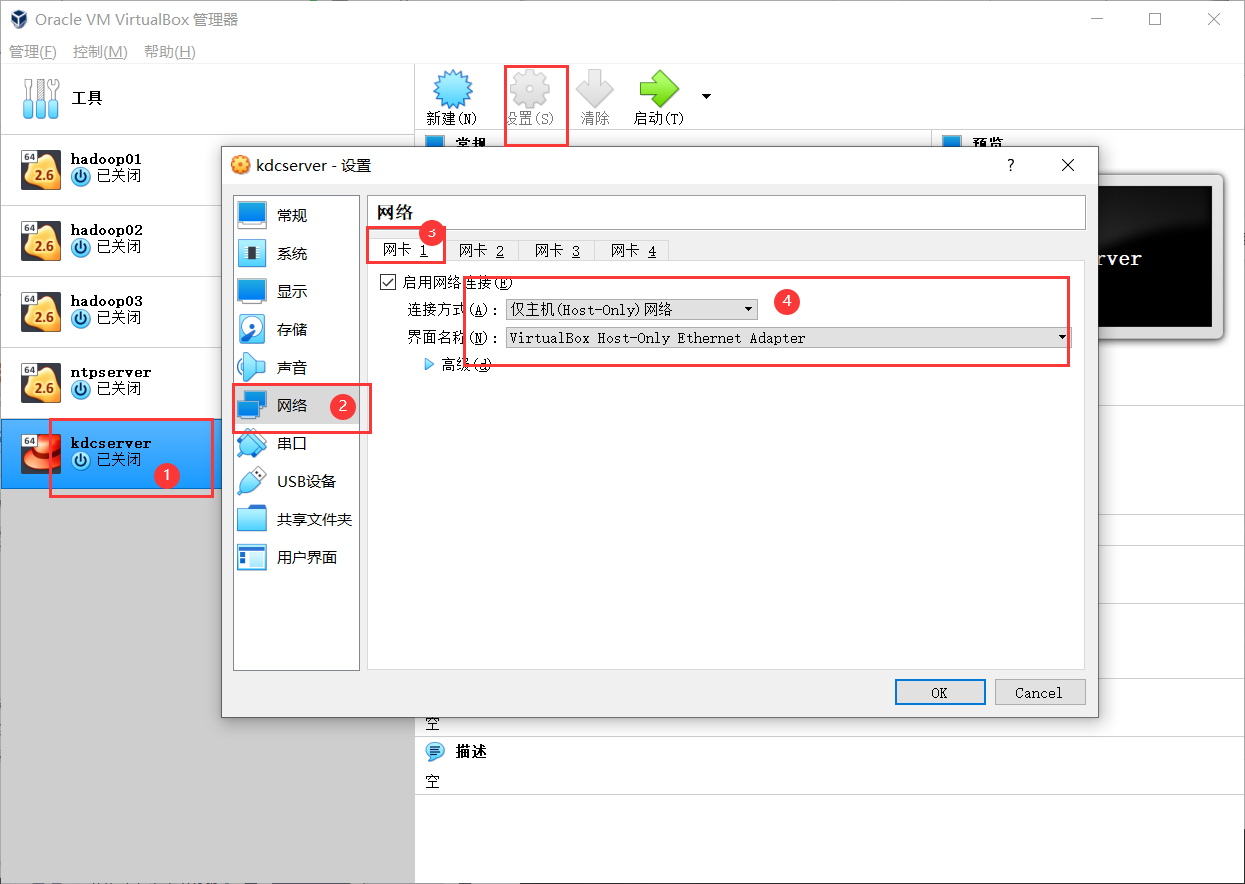1245x884 pixels.
Task: Open User Interface (用户界面) category
Action: pos(296,557)
